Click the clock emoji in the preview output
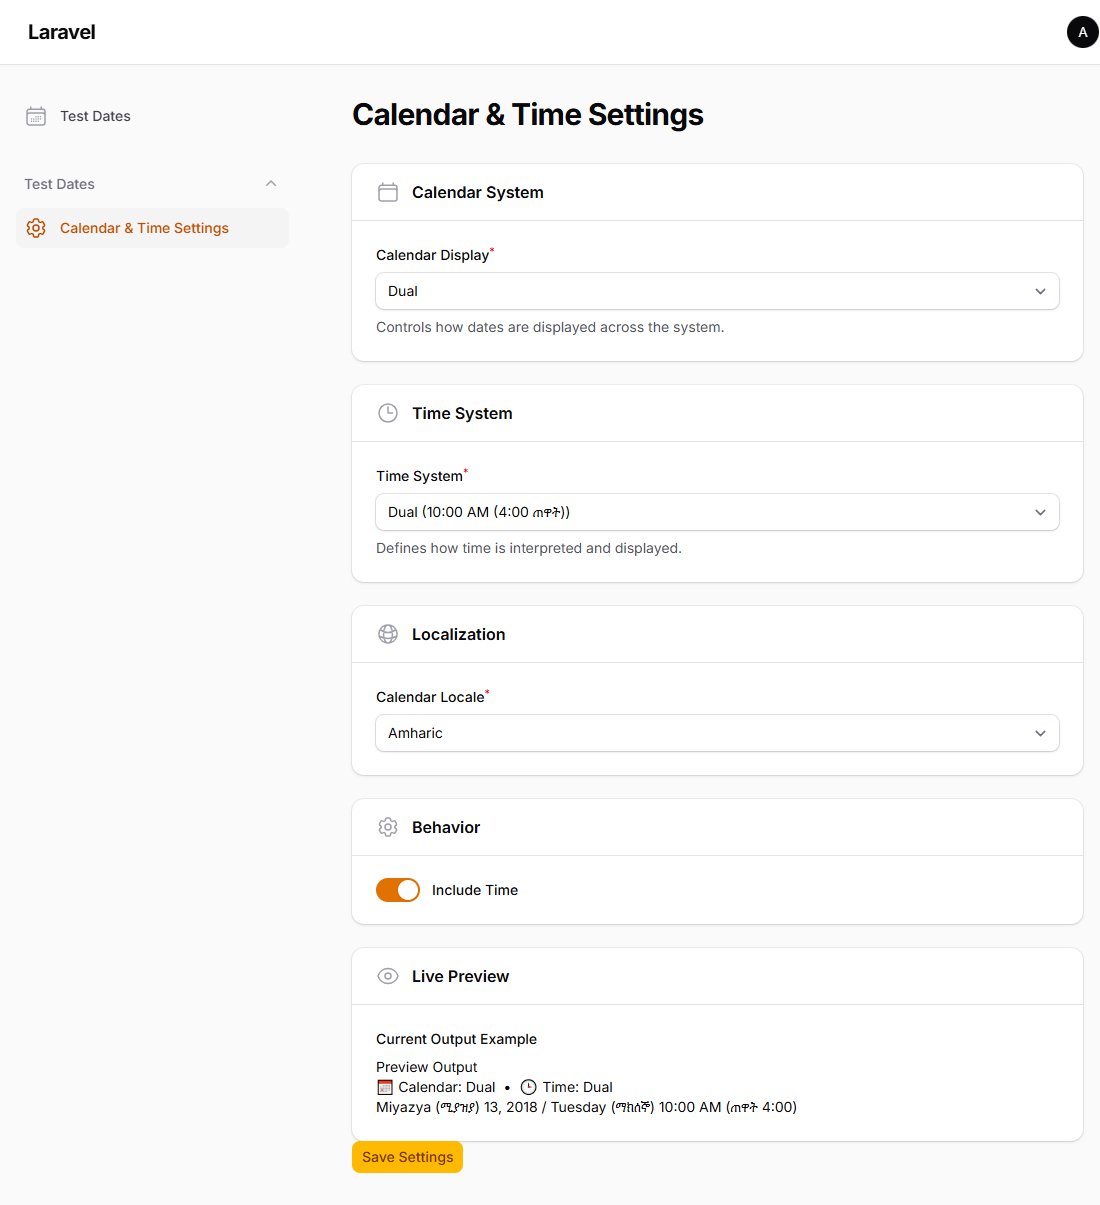 coord(529,1087)
